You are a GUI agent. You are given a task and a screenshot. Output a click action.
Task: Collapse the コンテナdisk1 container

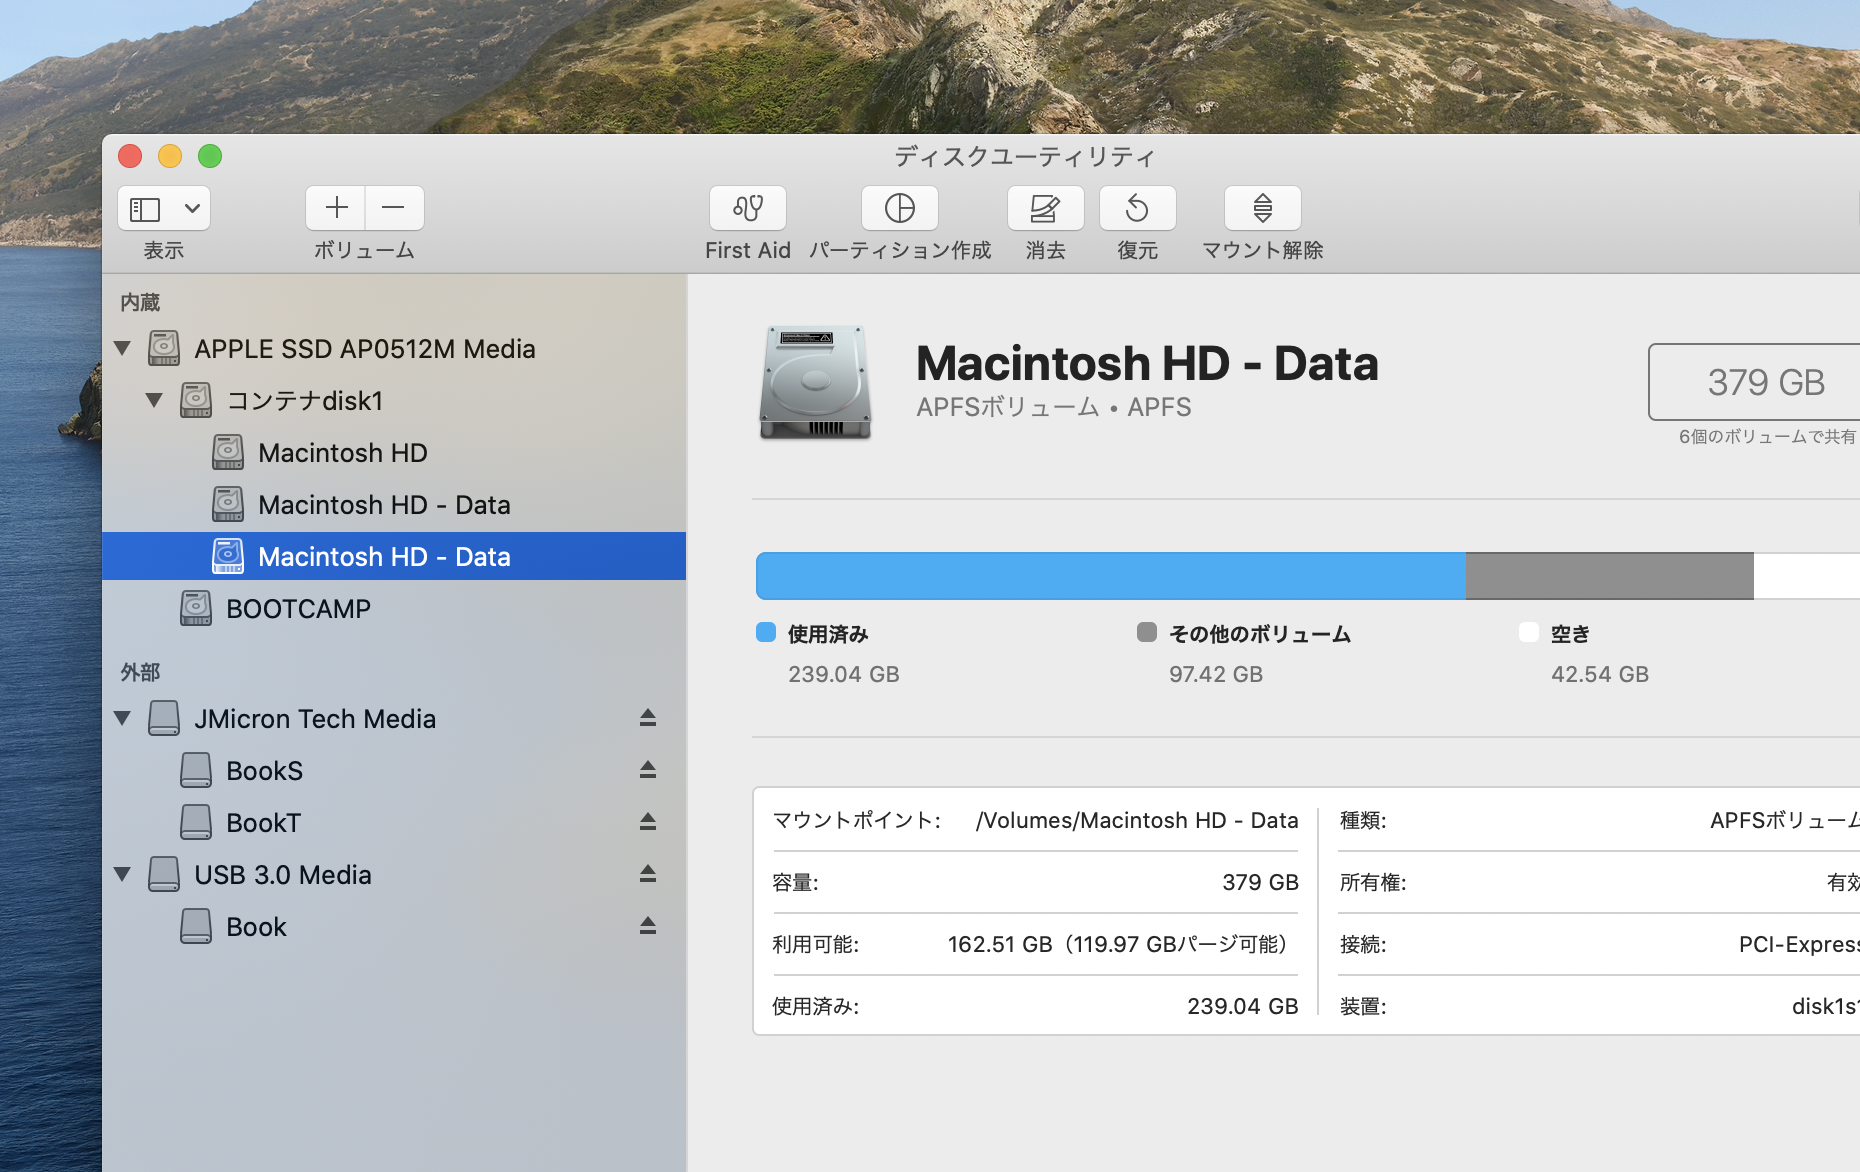pyautogui.click(x=154, y=401)
